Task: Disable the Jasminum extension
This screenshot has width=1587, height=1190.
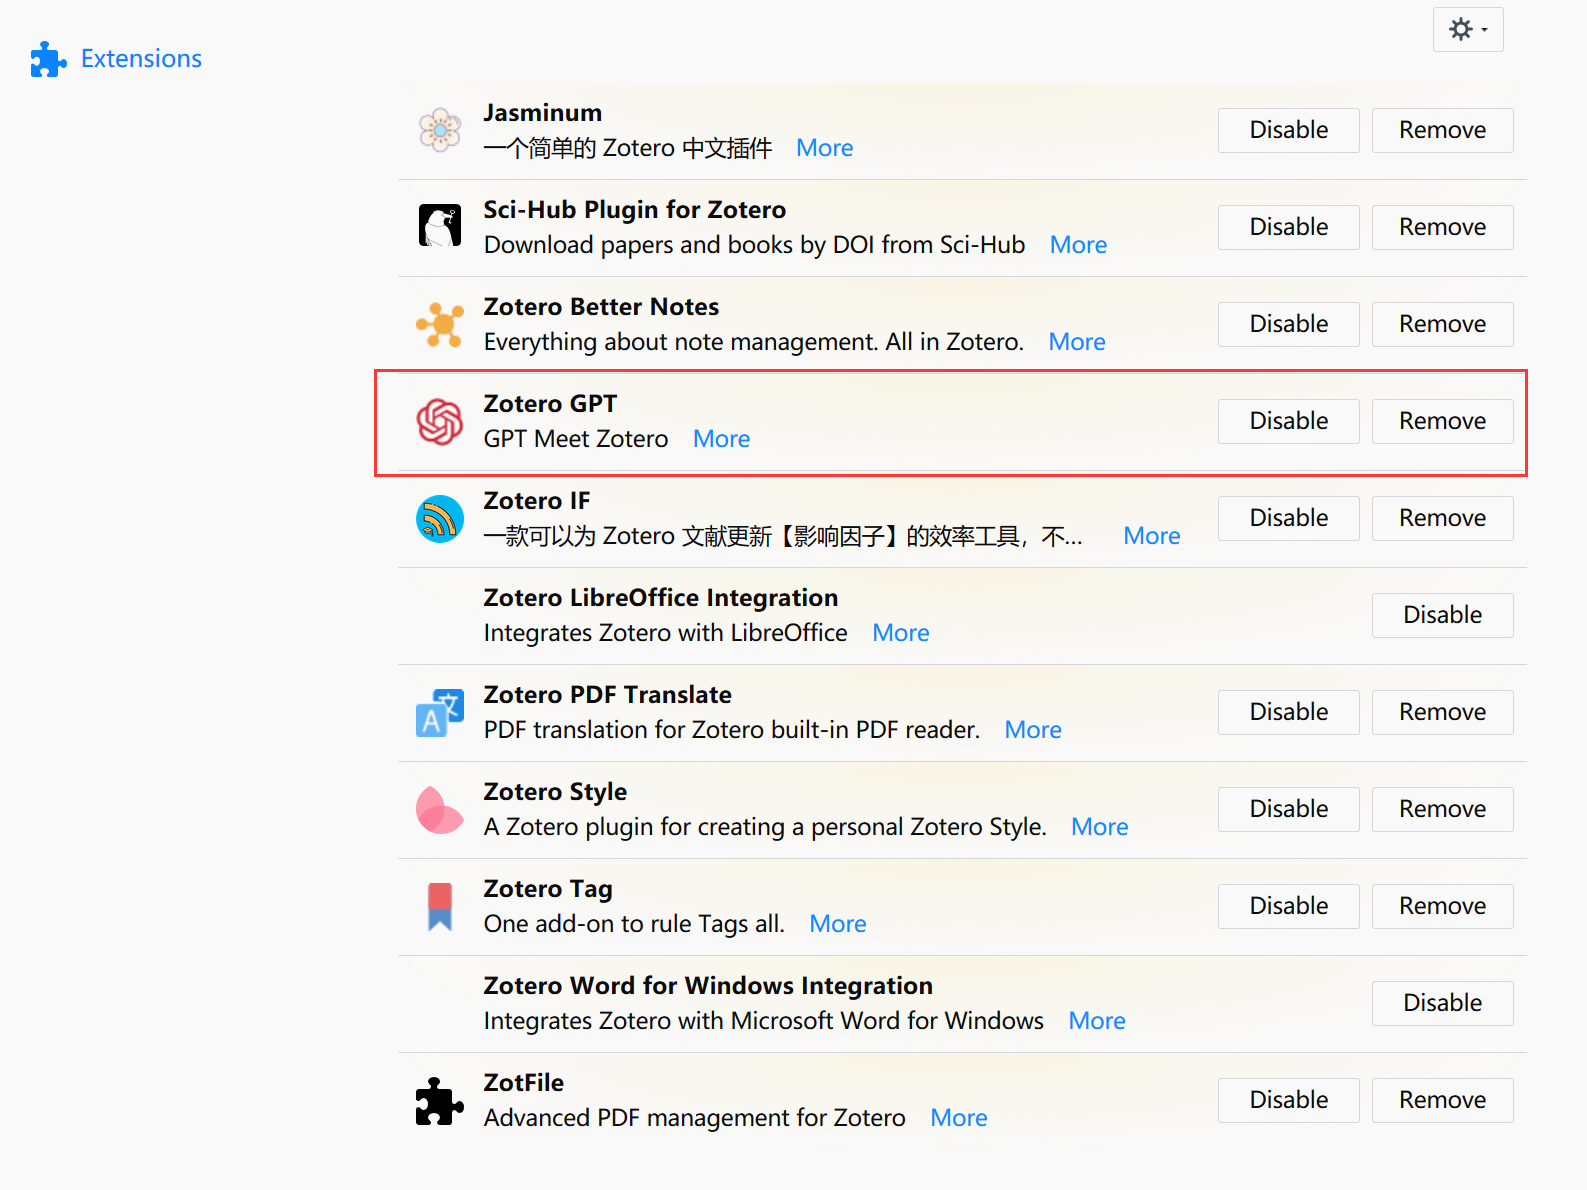Action: (1288, 130)
